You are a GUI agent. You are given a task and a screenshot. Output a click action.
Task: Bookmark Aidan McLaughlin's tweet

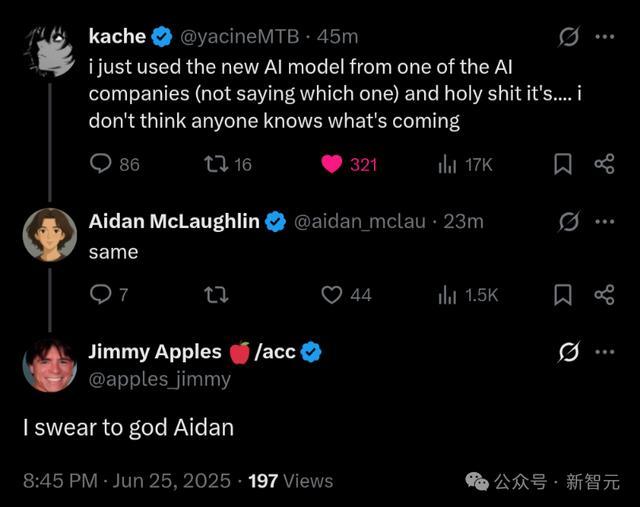tap(563, 294)
